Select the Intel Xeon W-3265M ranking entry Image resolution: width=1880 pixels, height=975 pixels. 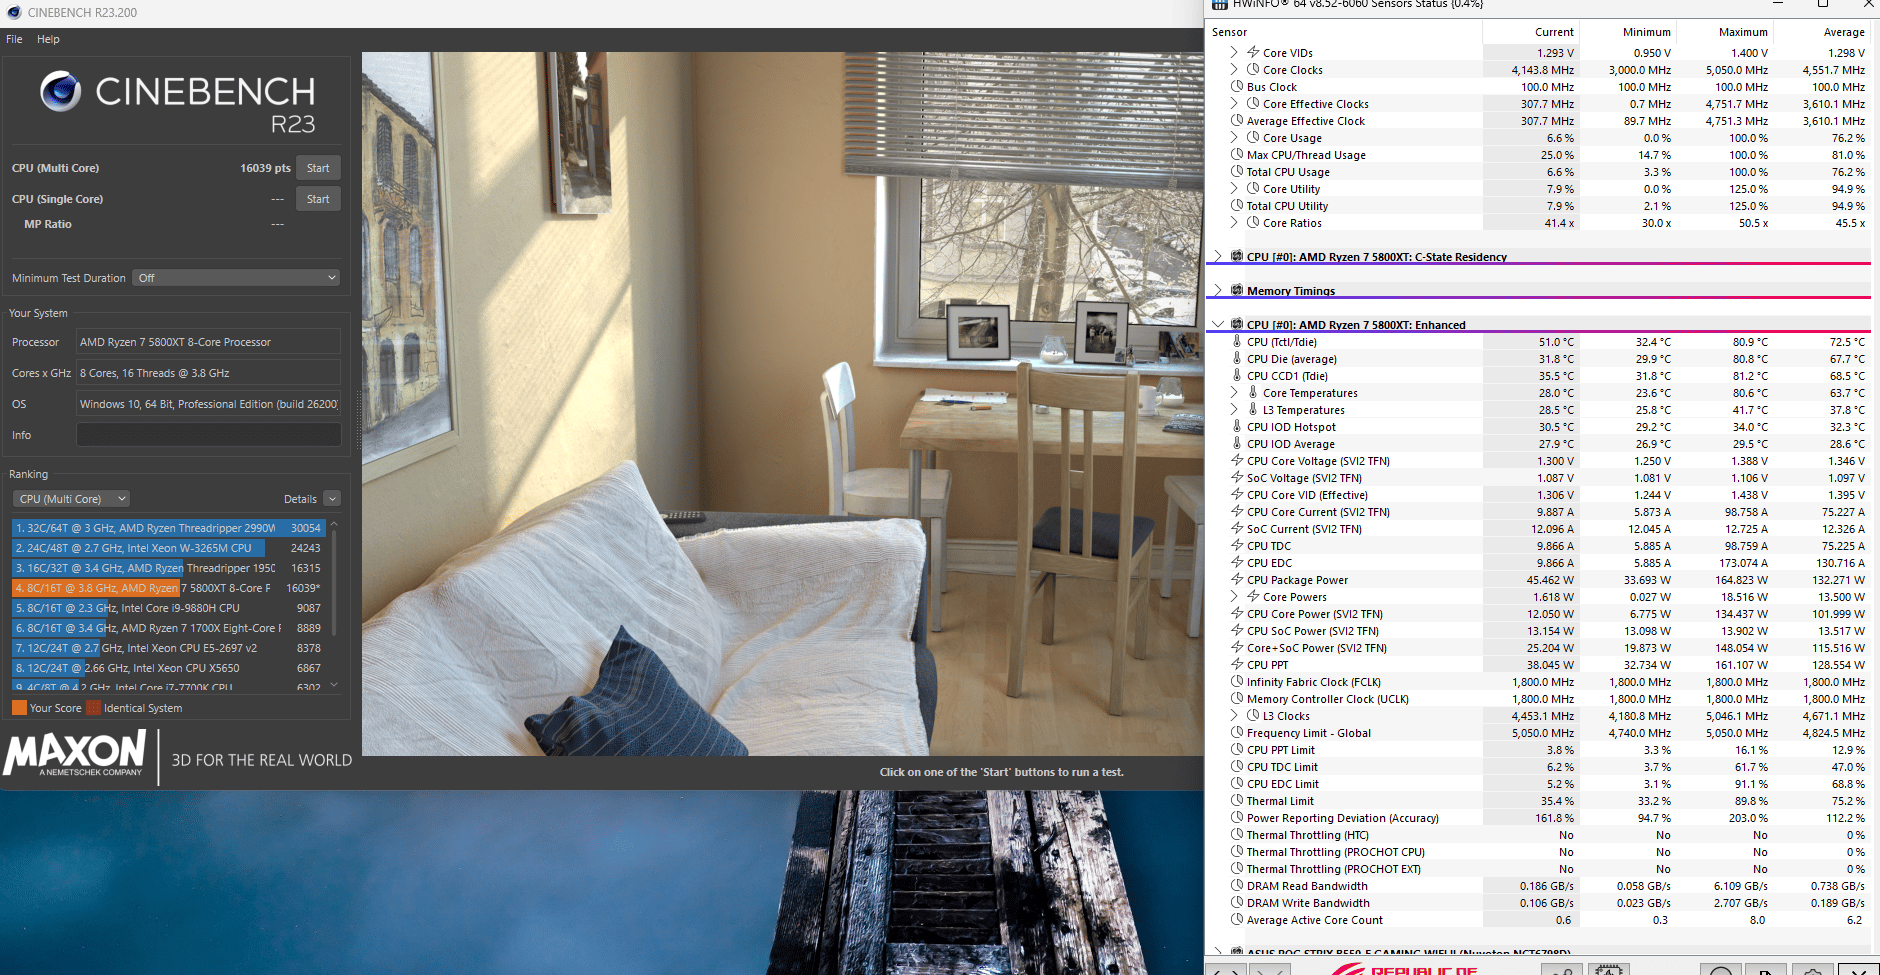pos(167,548)
